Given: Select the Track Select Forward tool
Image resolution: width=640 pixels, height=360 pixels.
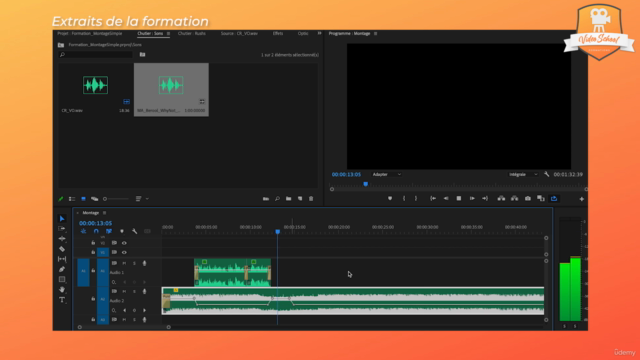Looking at the screenshot, I should [62, 229].
